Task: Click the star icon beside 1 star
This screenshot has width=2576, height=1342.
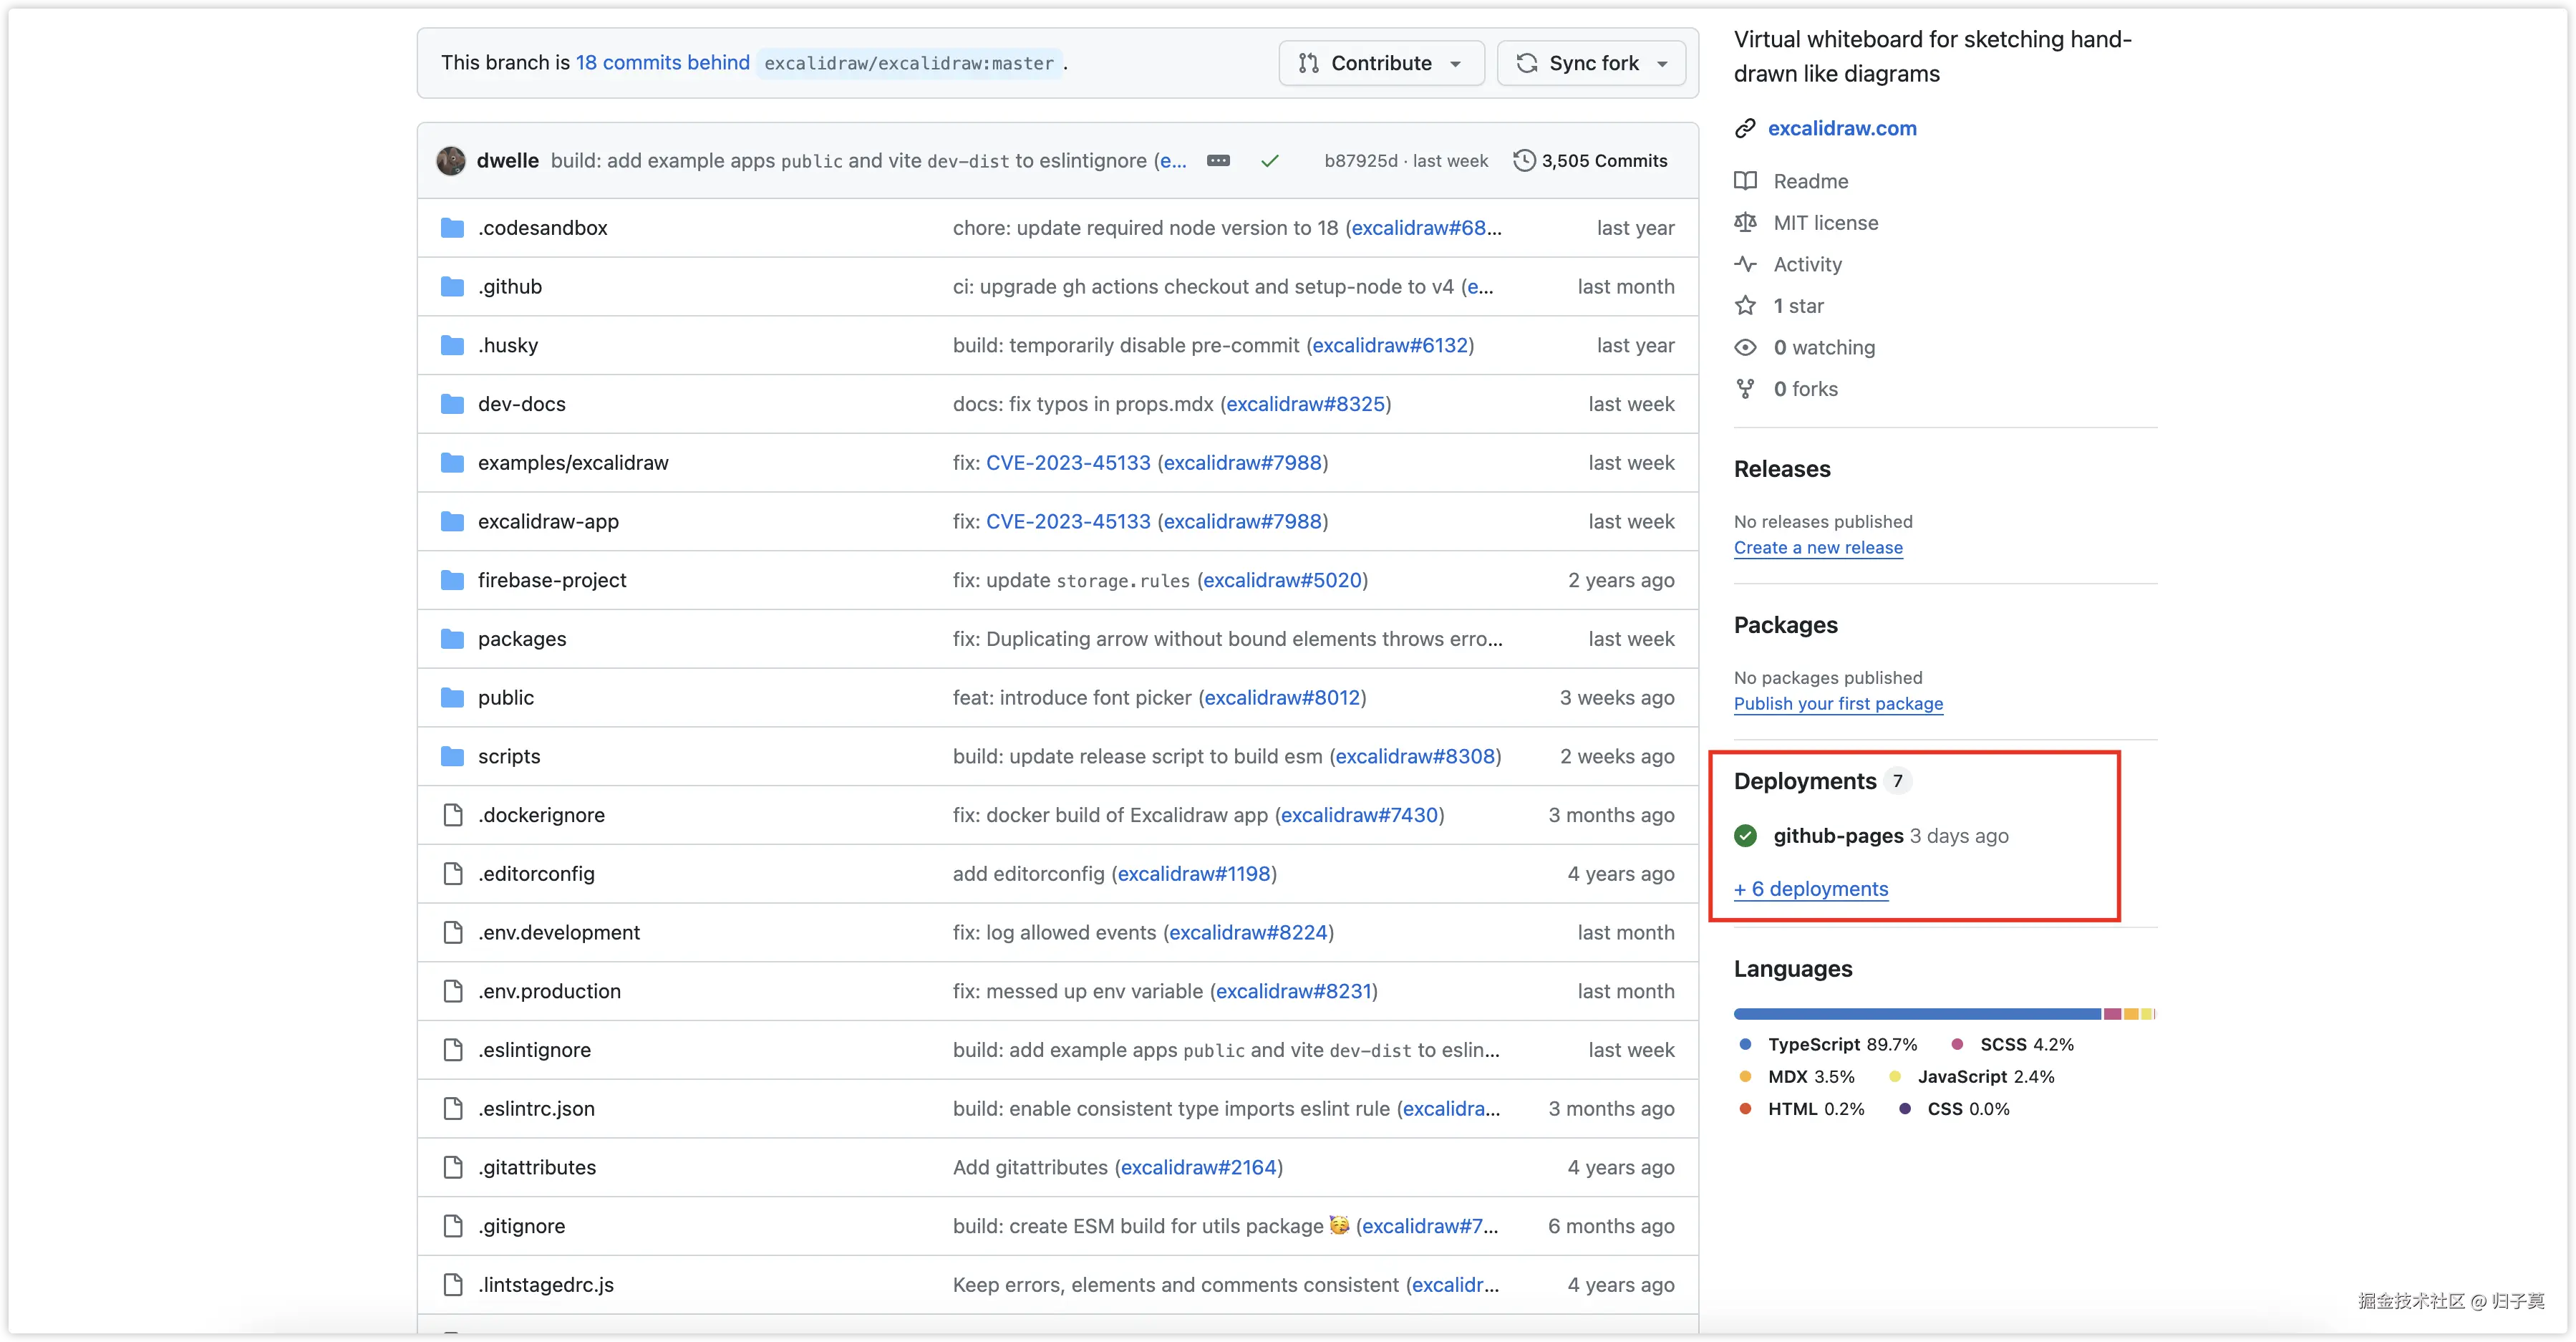Action: click(x=1745, y=306)
